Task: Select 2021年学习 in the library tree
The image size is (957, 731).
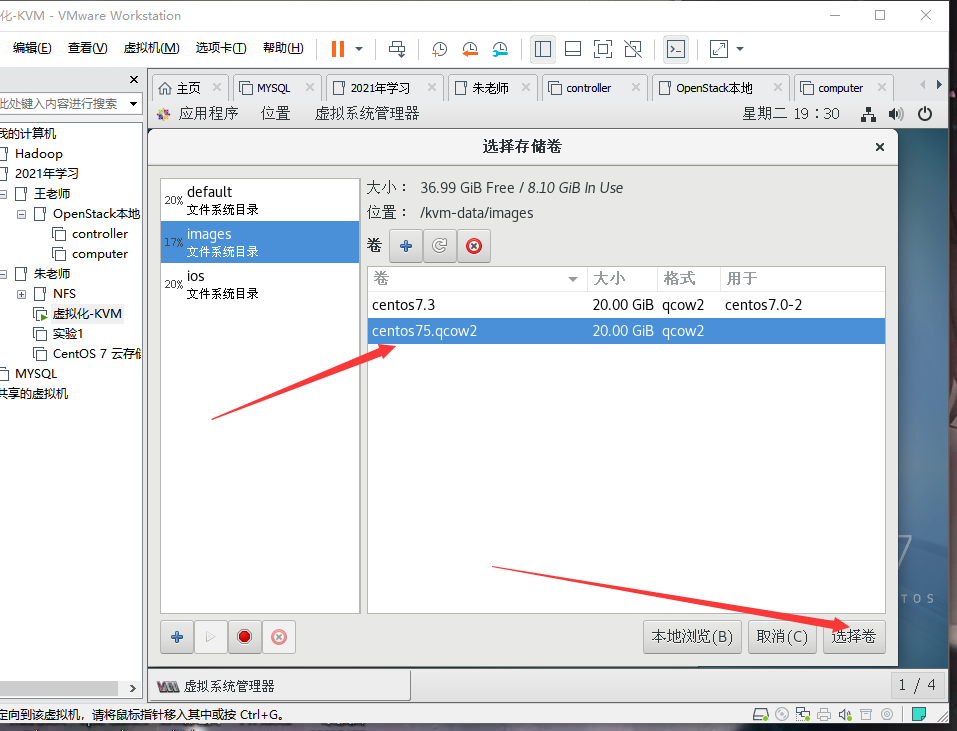Action: pyautogui.click(x=46, y=174)
